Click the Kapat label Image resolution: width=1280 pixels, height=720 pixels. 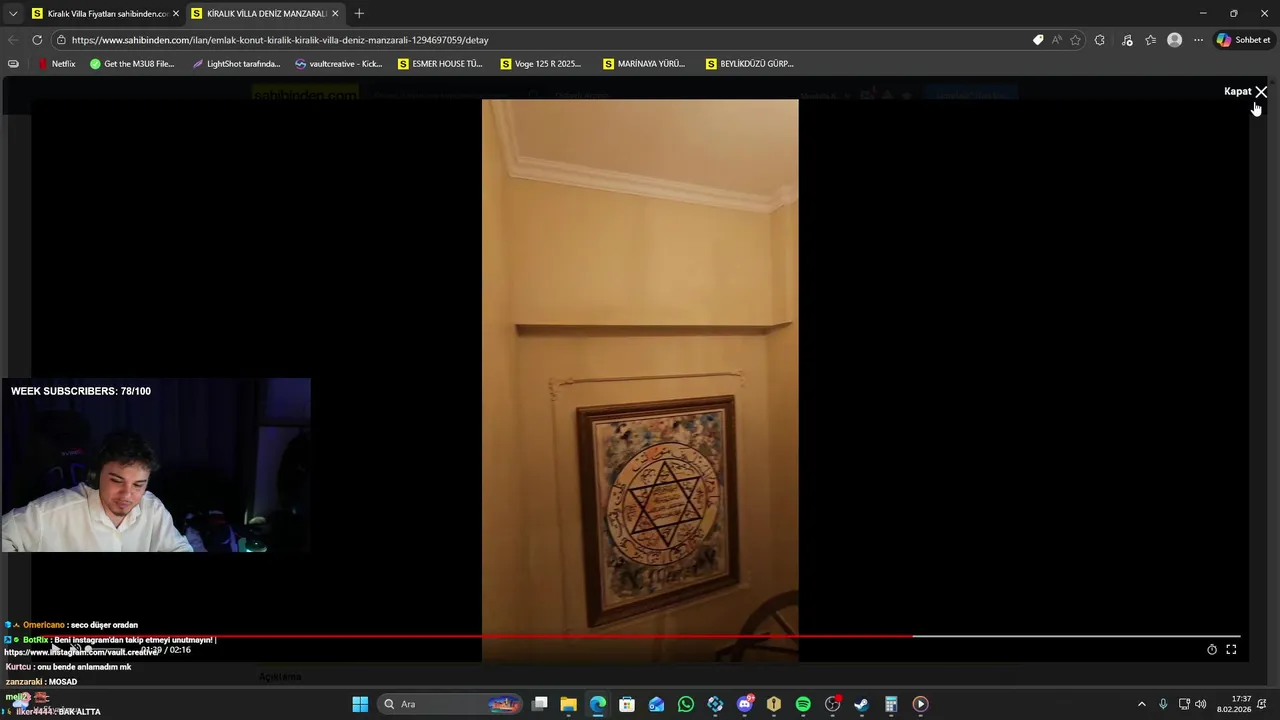tap(1237, 91)
